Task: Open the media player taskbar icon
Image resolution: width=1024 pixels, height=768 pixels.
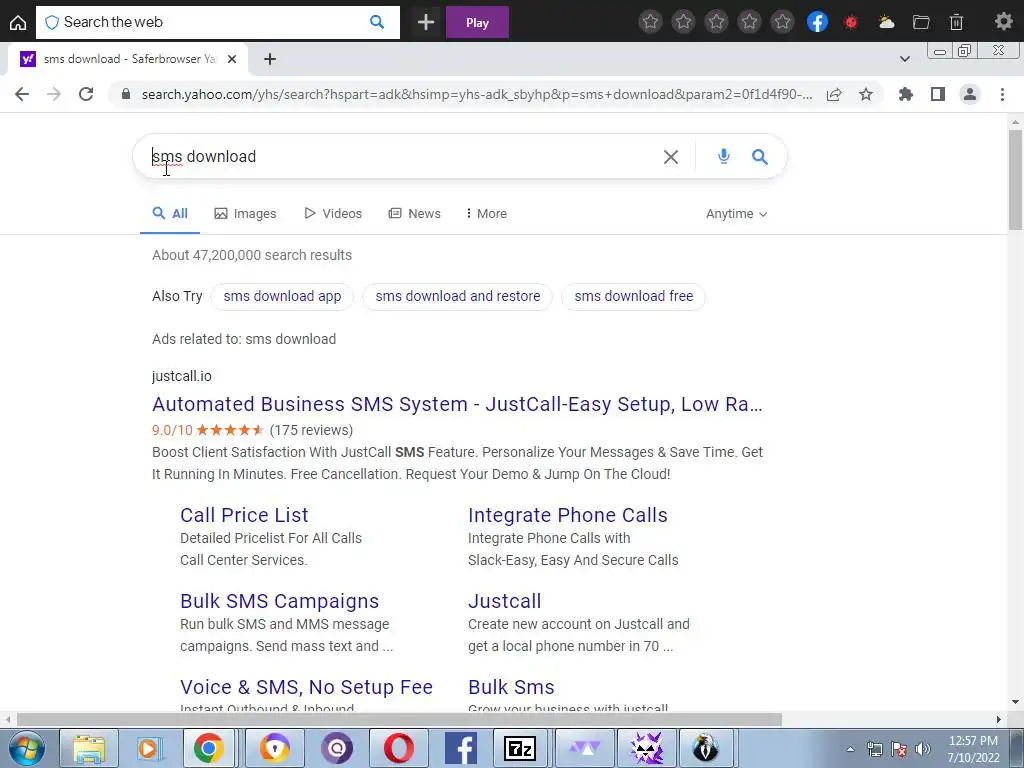Action: tap(149, 748)
